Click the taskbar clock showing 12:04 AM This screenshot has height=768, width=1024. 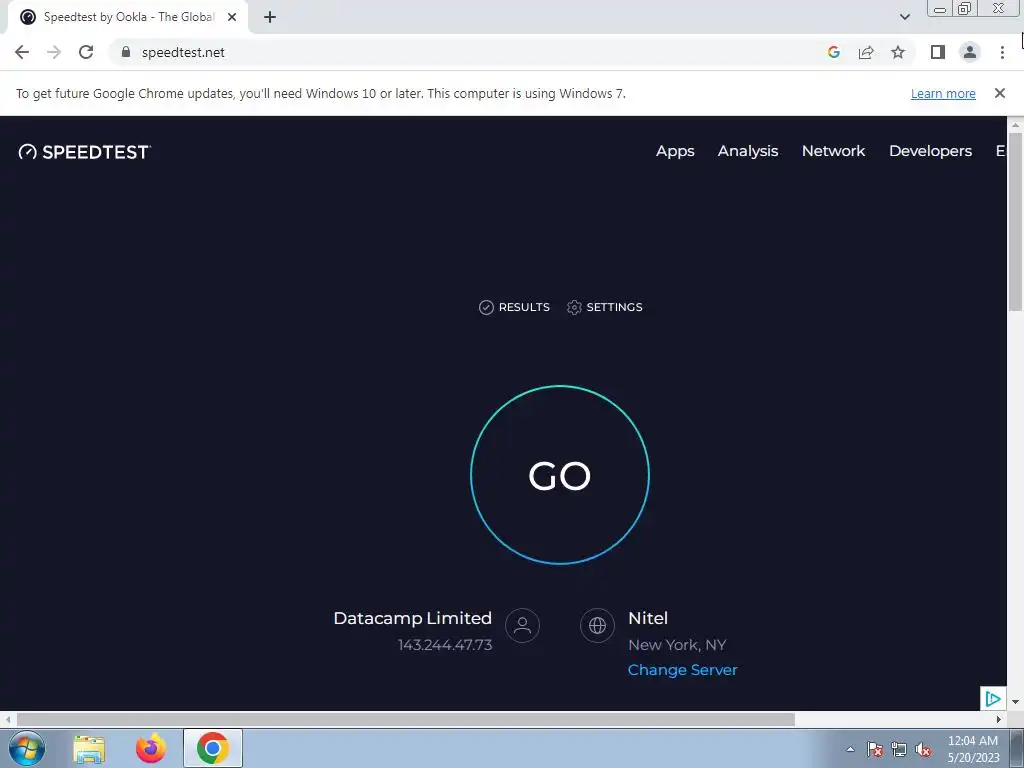point(973,749)
